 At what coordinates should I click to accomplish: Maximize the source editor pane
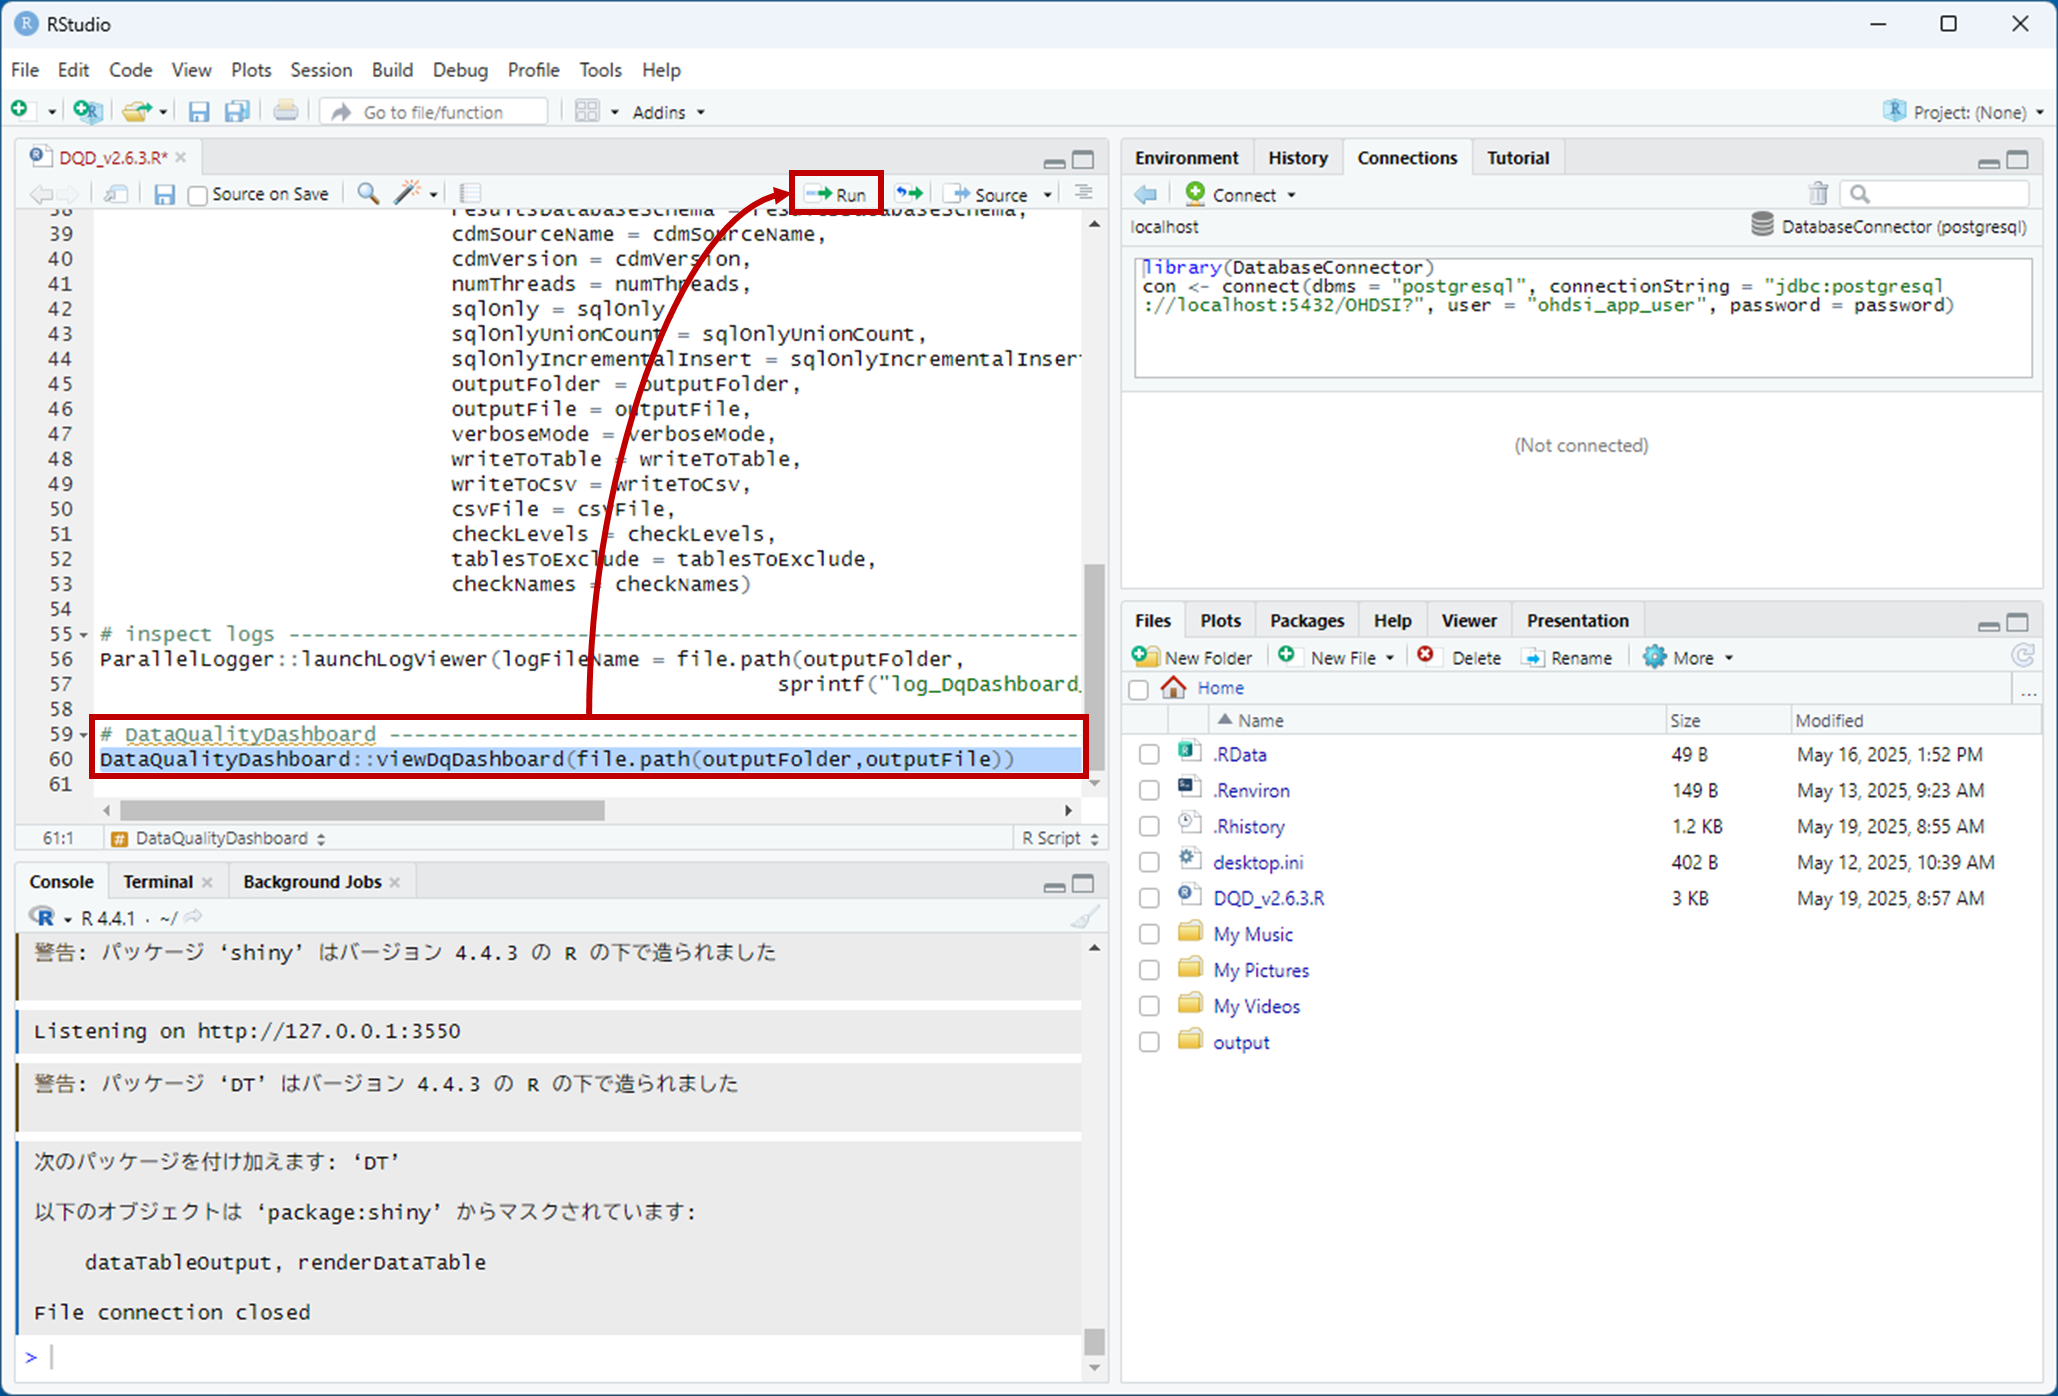click(x=1084, y=160)
